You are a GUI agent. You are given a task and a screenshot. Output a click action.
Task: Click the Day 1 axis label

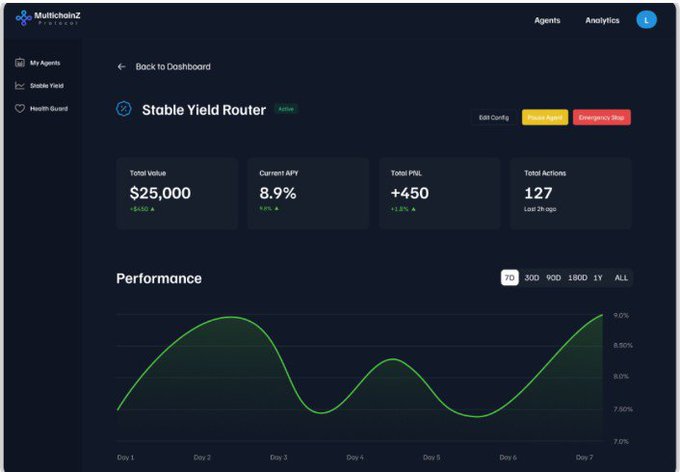125,457
